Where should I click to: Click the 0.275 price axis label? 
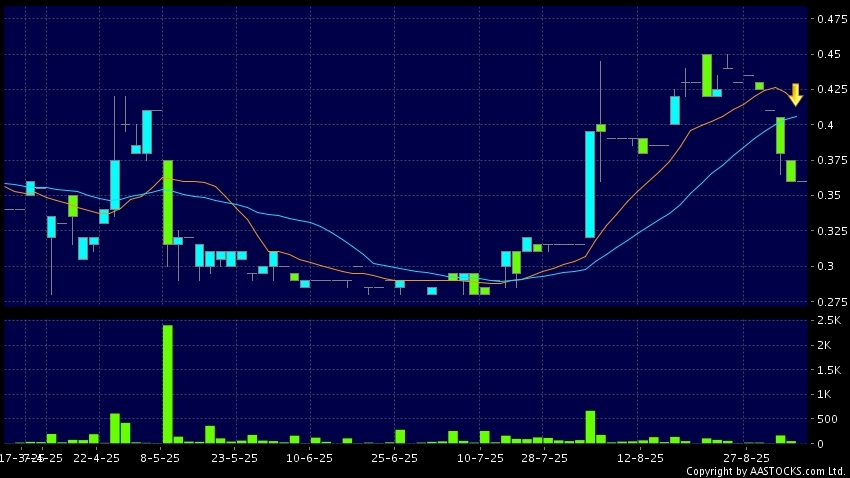pyautogui.click(x=833, y=301)
